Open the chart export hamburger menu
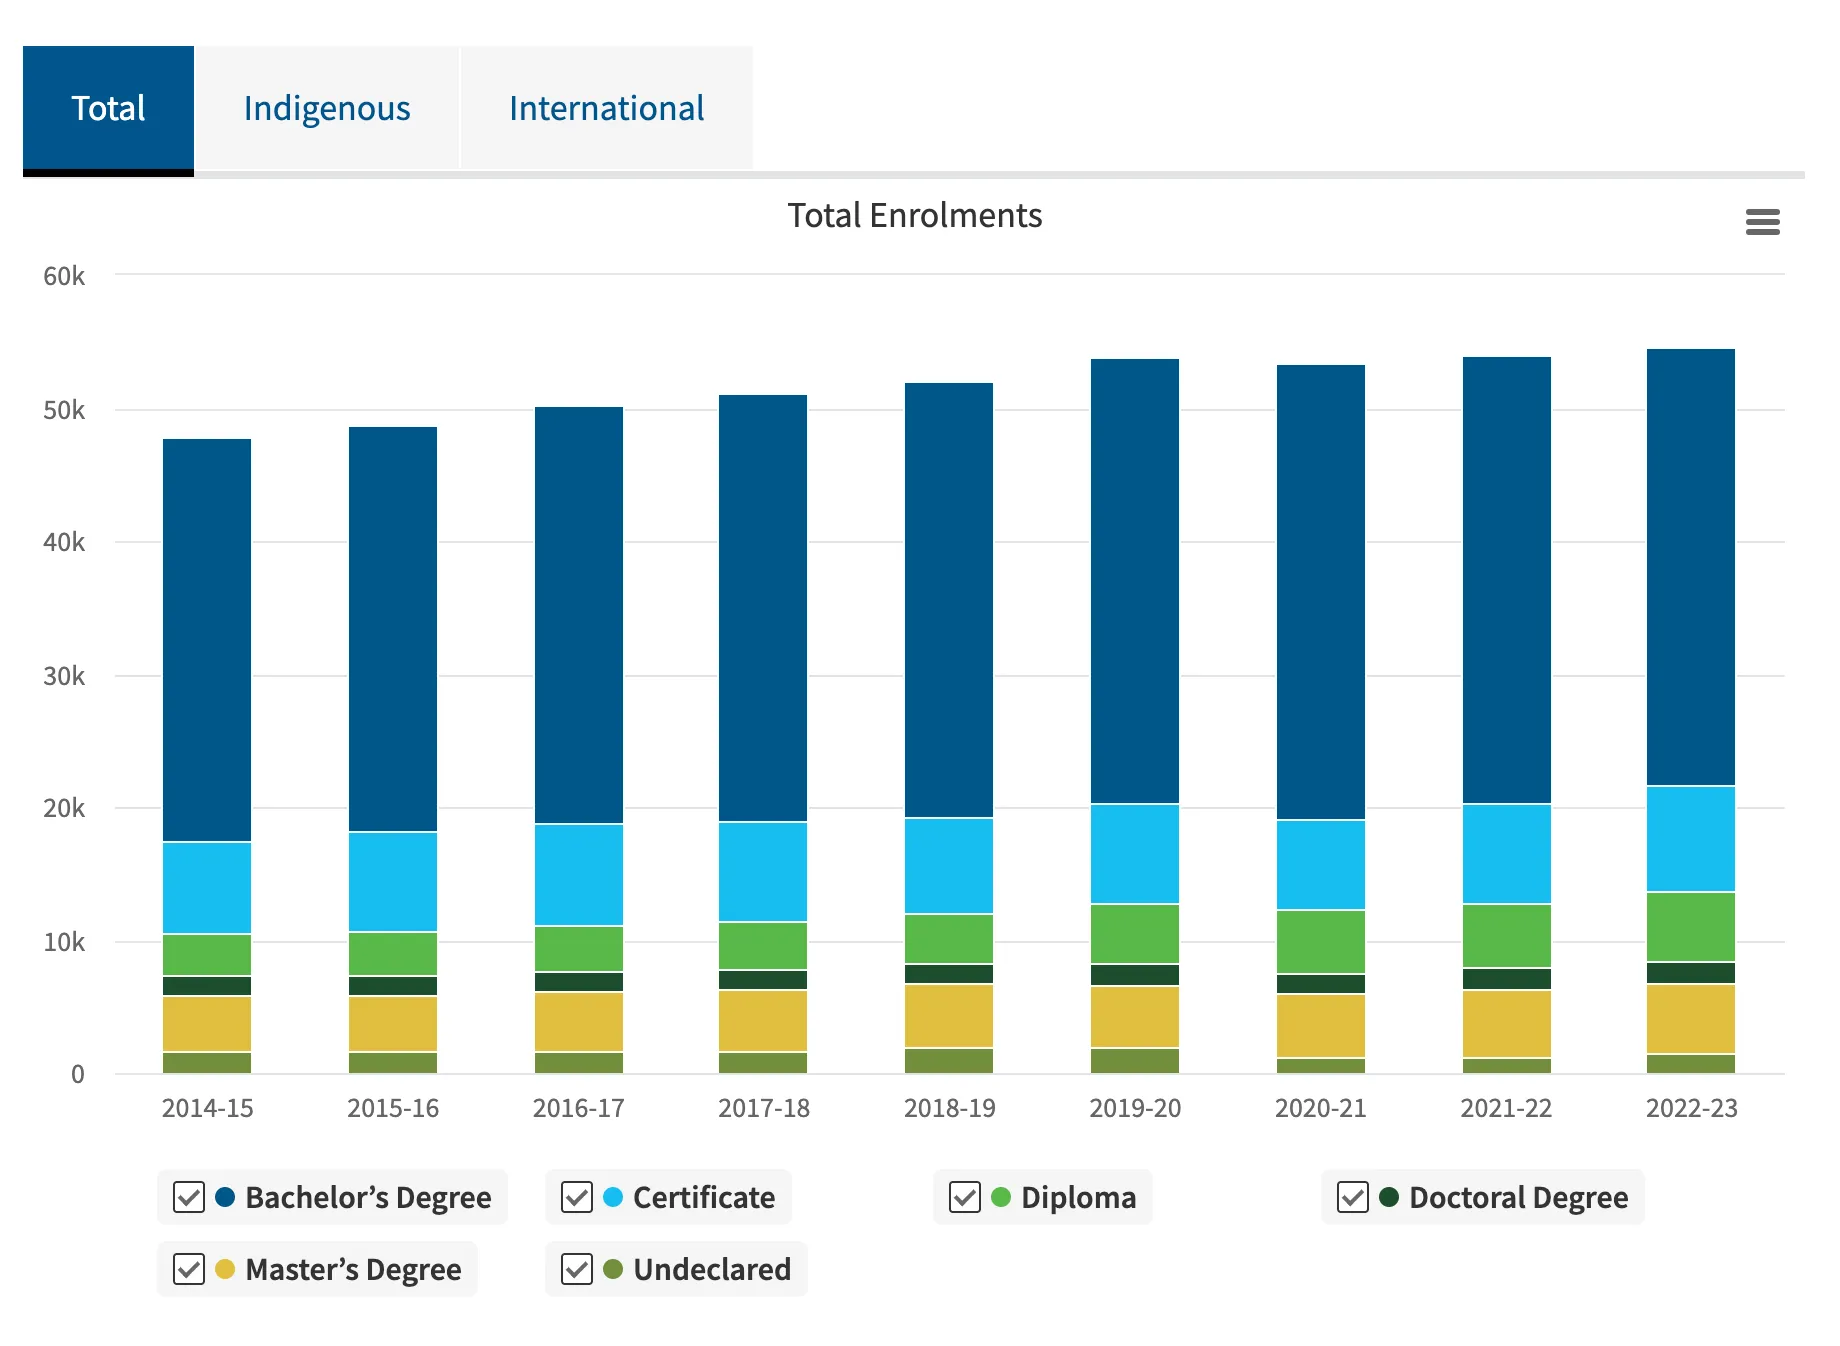Viewport: 1840px width, 1346px height. click(x=1763, y=222)
